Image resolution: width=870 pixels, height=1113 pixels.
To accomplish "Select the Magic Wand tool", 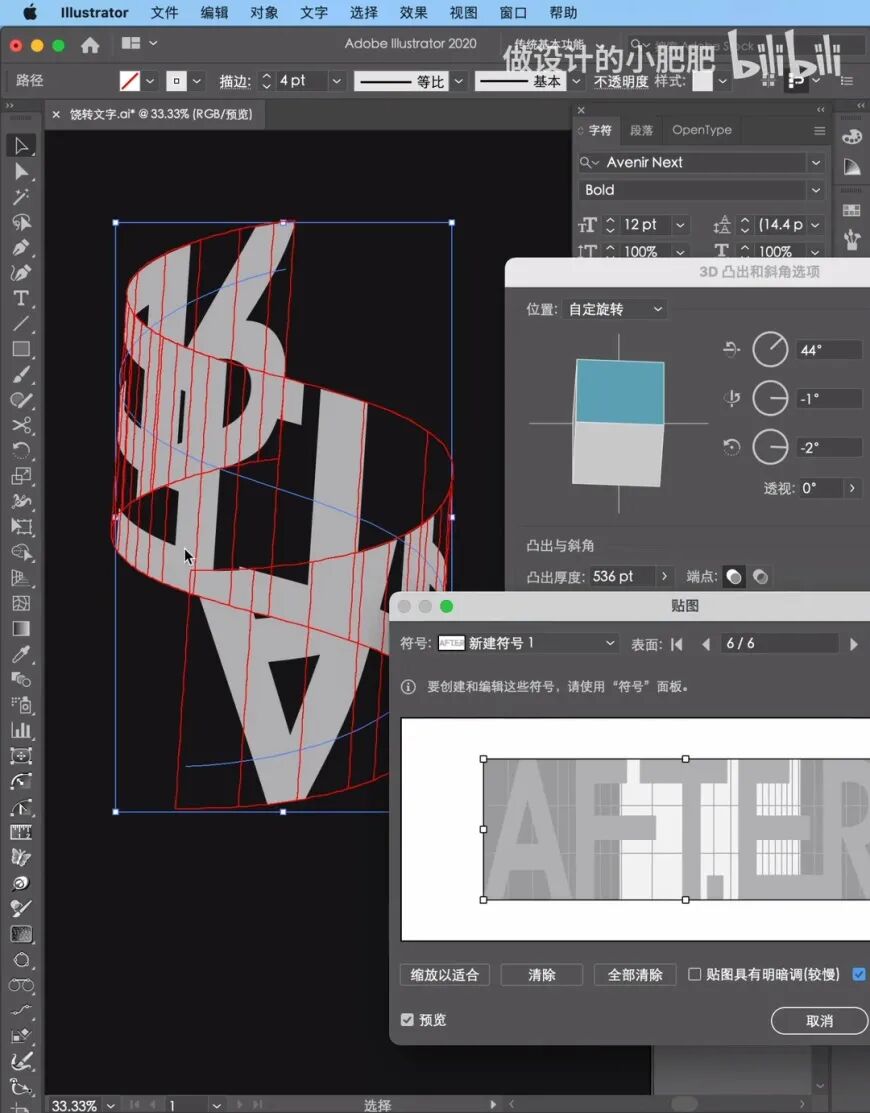I will (x=21, y=197).
